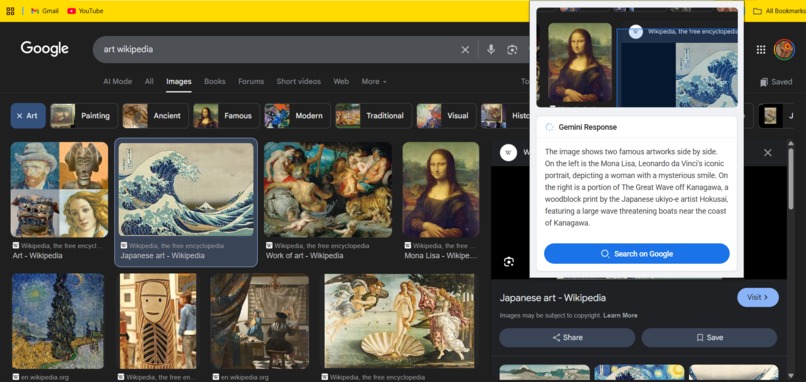The height and width of the screenshot is (382, 806).
Task: Open Saved images collection
Action: click(x=776, y=82)
